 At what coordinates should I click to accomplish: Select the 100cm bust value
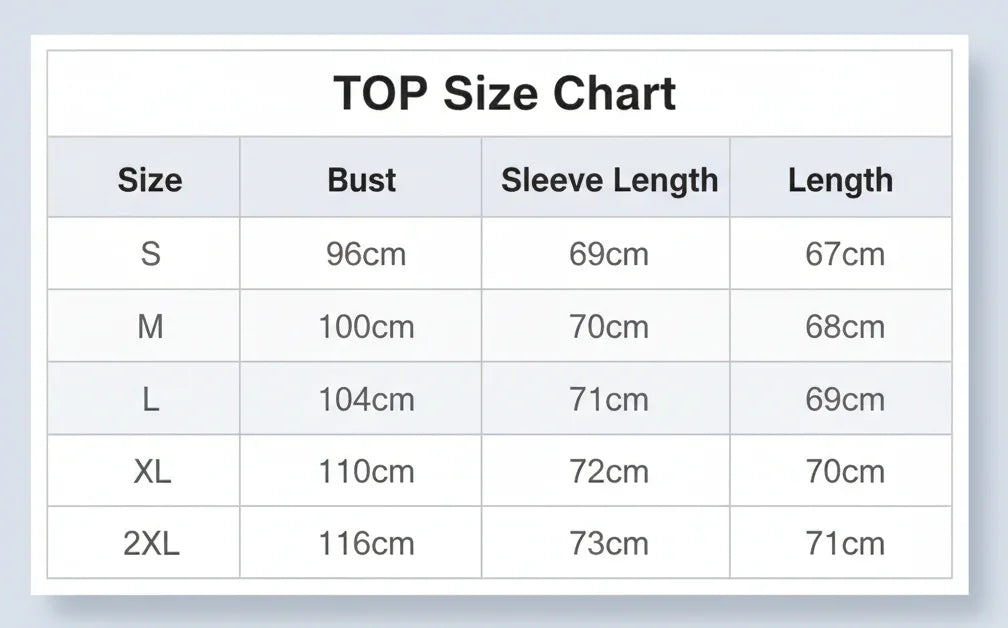(x=366, y=327)
